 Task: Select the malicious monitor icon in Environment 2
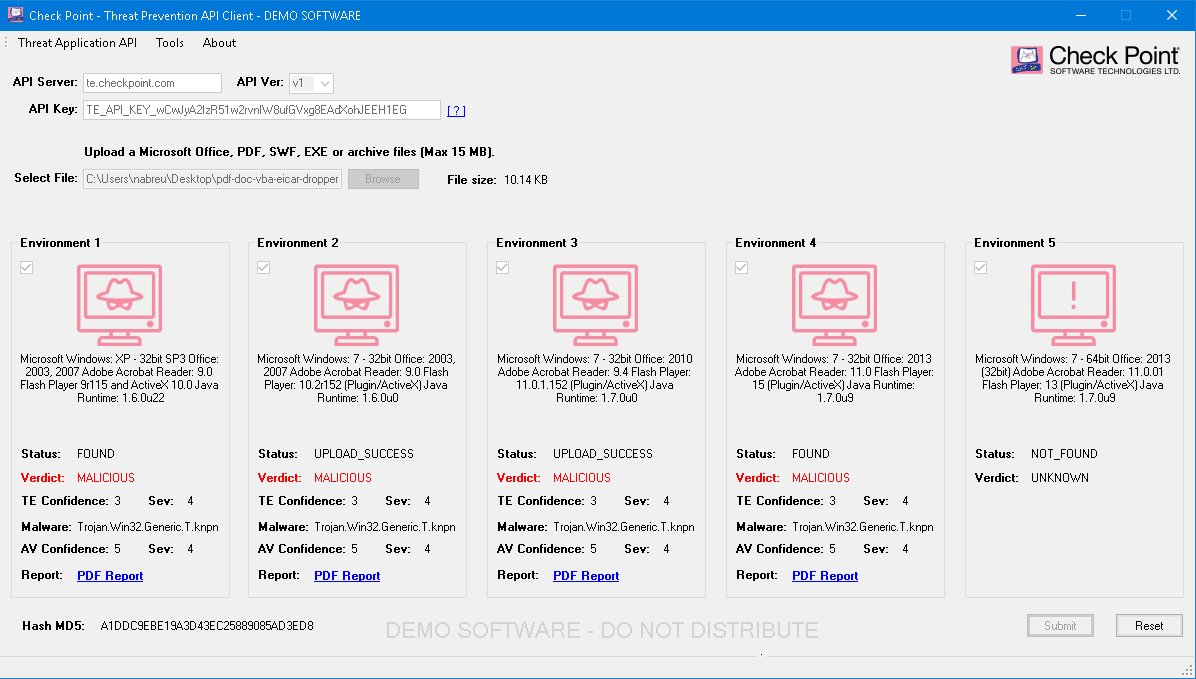click(x=357, y=304)
